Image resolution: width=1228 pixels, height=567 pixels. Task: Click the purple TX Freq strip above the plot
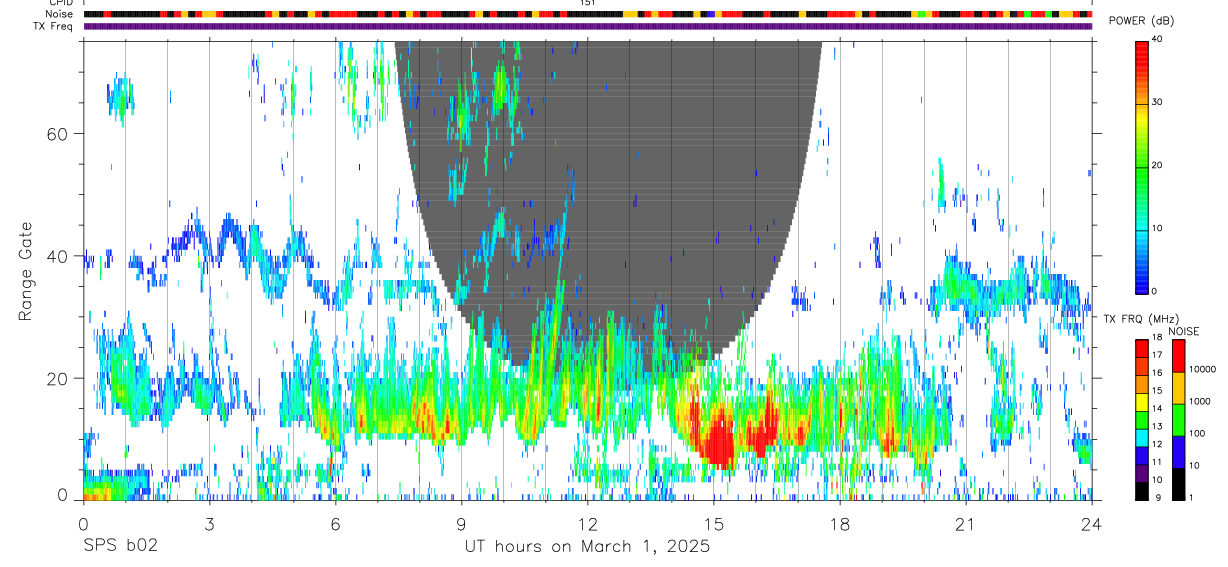tap(587, 27)
